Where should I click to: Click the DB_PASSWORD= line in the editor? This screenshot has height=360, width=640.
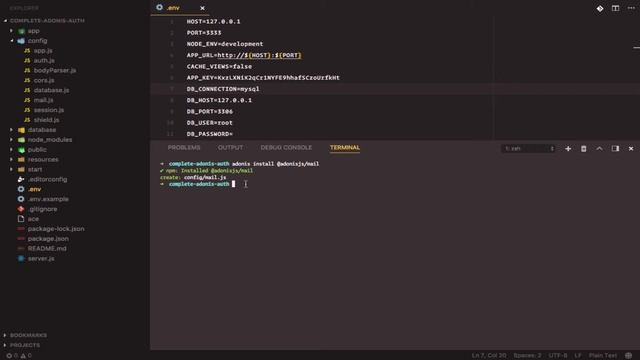[210, 134]
